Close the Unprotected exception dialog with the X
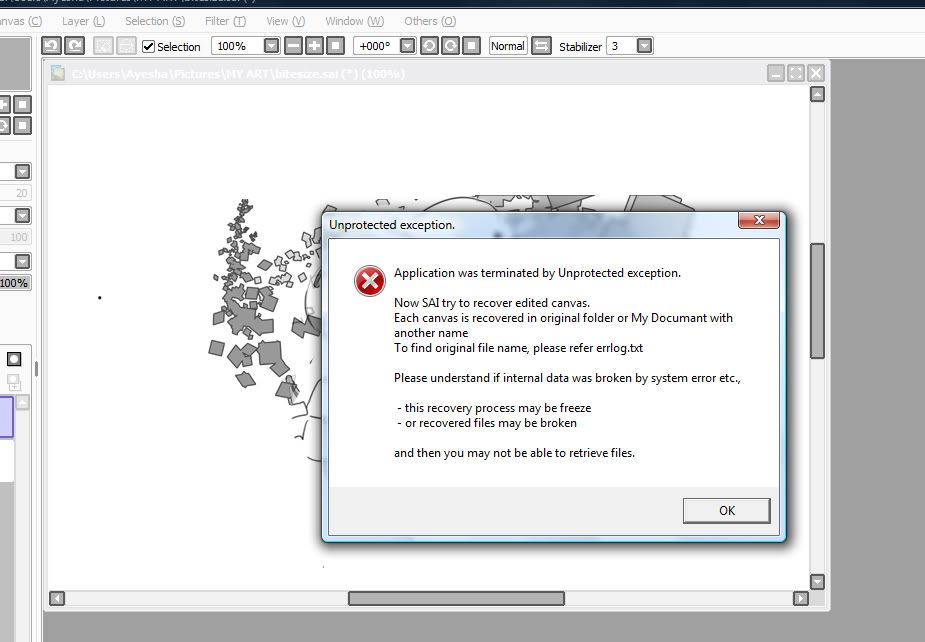Viewport: 925px width, 642px height. tap(759, 220)
